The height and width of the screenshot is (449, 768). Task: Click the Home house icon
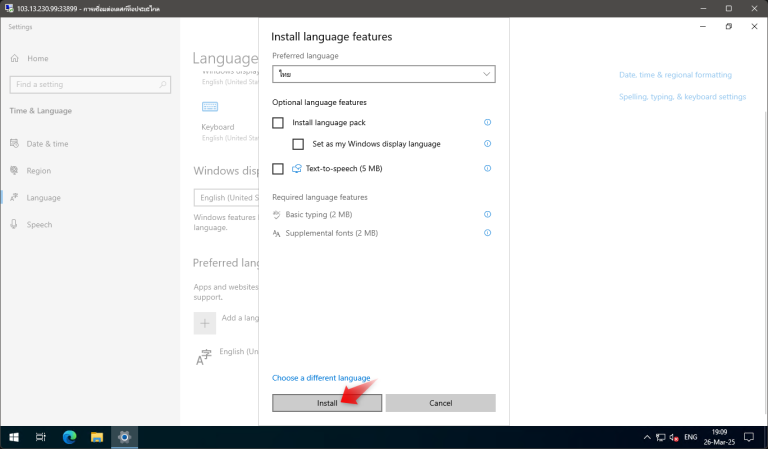pos(15,58)
